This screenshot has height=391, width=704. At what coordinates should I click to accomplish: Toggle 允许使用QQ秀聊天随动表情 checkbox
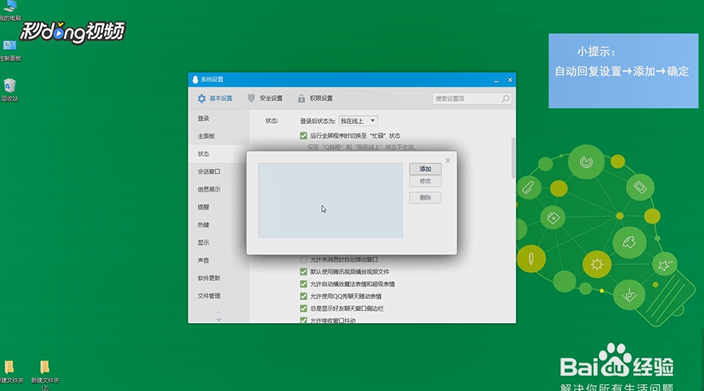click(x=304, y=296)
